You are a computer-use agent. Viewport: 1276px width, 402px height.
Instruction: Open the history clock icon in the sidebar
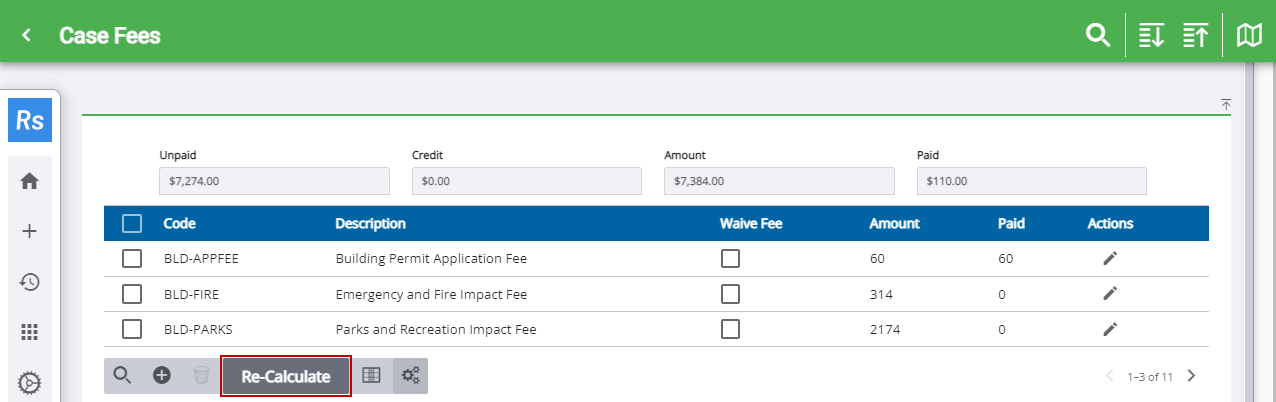(30, 282)
